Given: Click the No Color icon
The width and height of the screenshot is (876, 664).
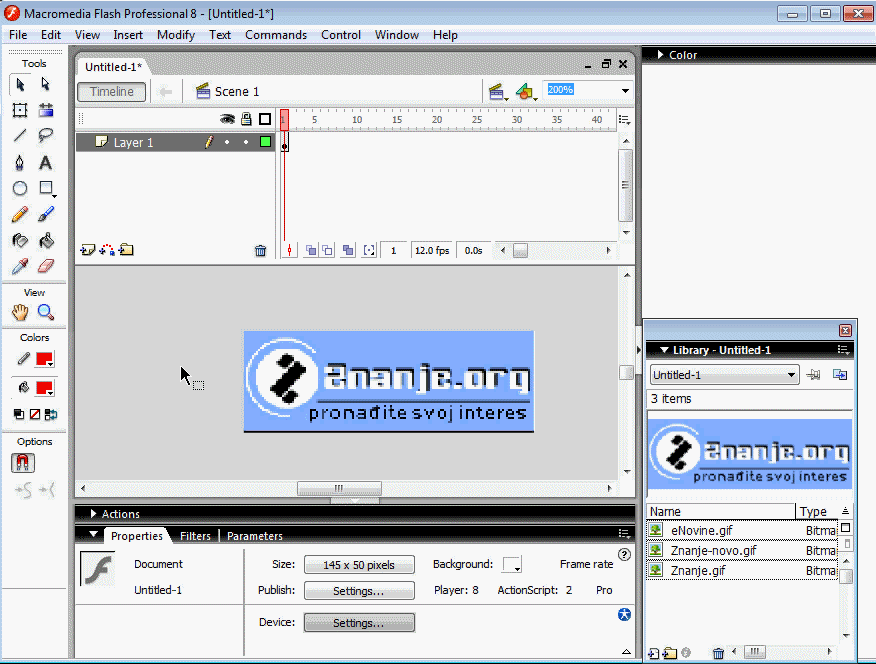Looking at the screenshot, I should [35, 414].
